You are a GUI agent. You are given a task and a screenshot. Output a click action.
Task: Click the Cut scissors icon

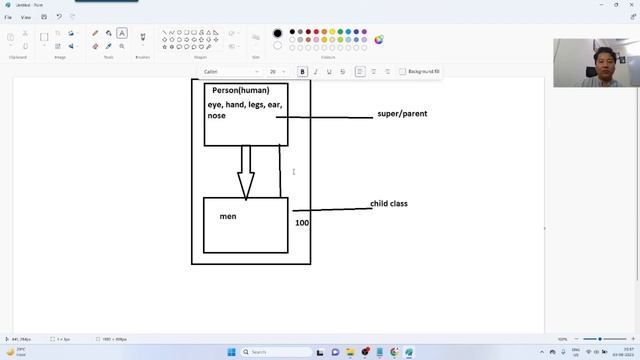(25, 33)
